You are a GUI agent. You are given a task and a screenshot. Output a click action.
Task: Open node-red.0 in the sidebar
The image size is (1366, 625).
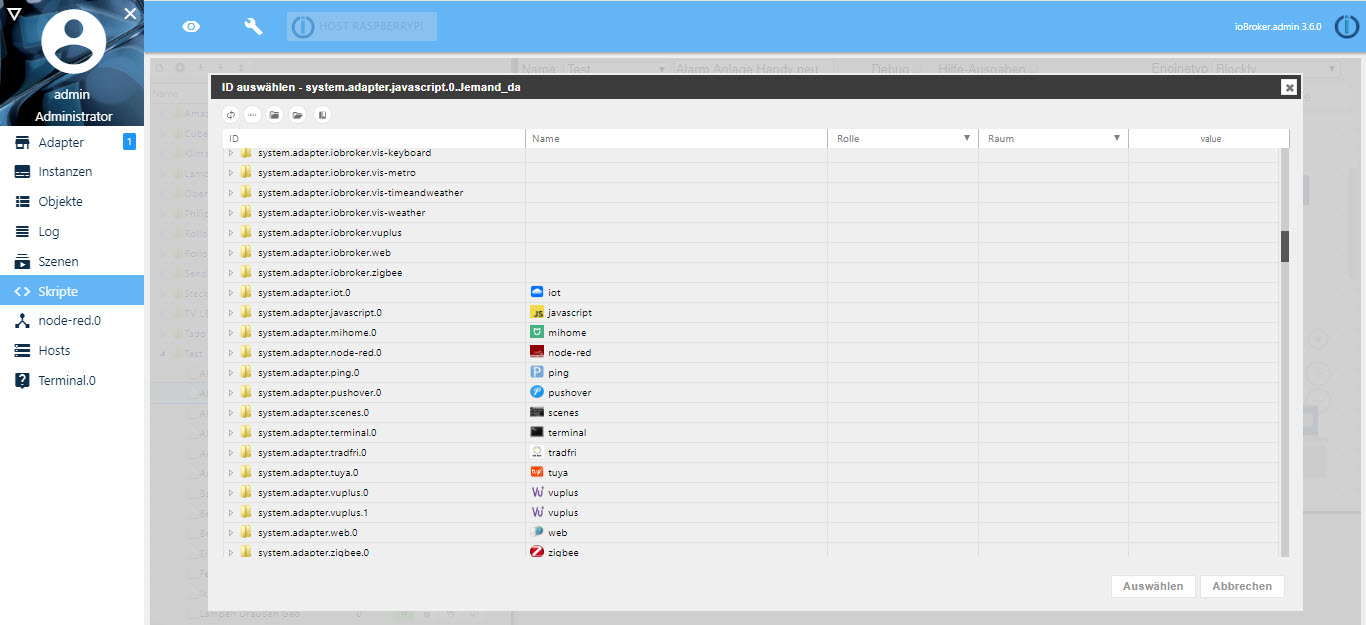coord(72,321)
